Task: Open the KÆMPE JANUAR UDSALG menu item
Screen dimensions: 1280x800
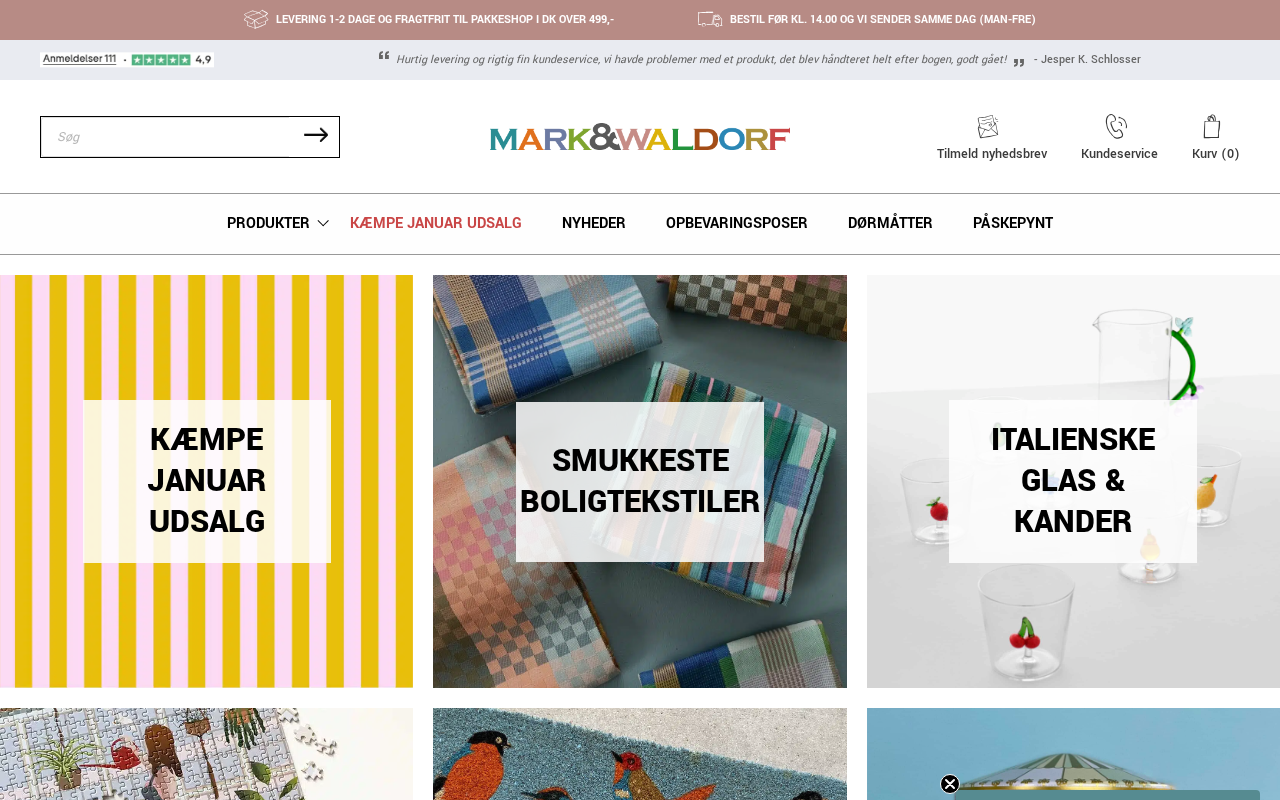Action: click(436, 223)
